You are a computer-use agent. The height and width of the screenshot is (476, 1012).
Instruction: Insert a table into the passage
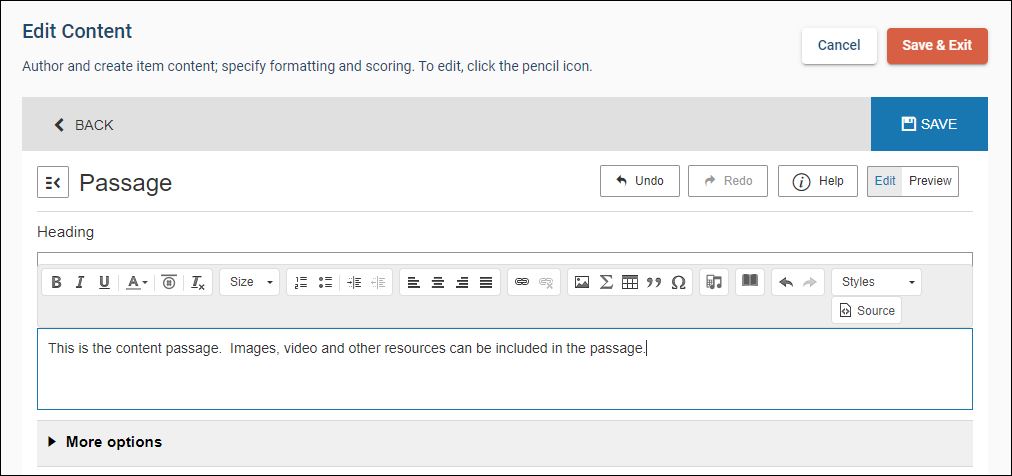click(630, 282)
